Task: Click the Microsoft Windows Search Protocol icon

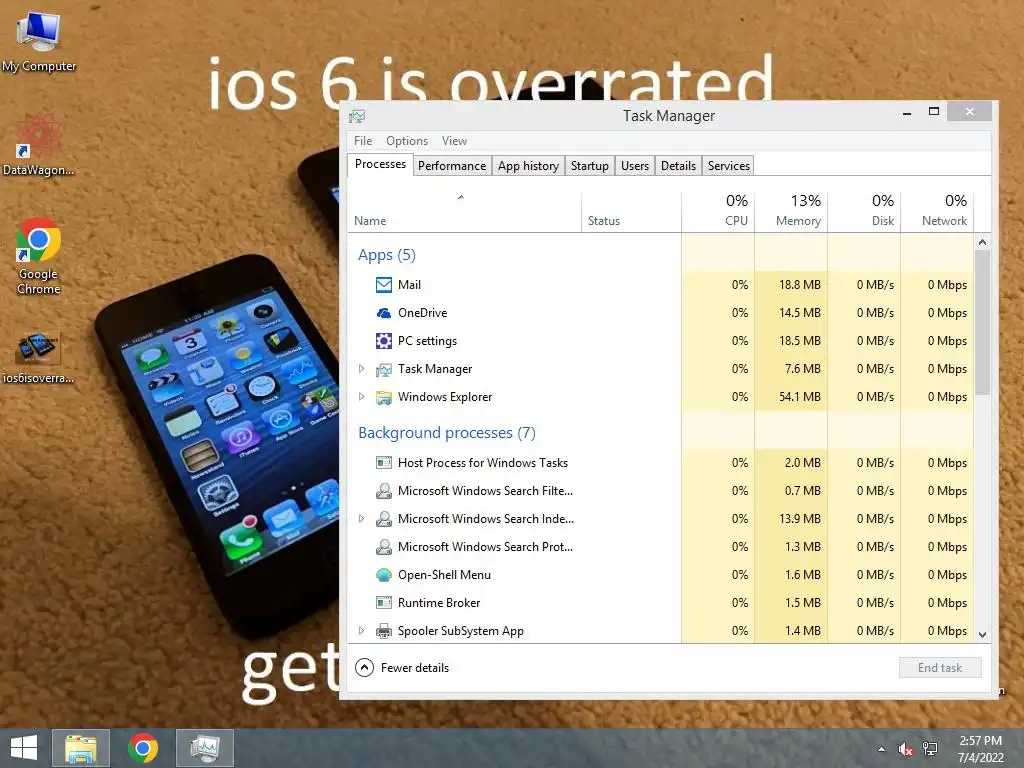Action: [384, 547]
